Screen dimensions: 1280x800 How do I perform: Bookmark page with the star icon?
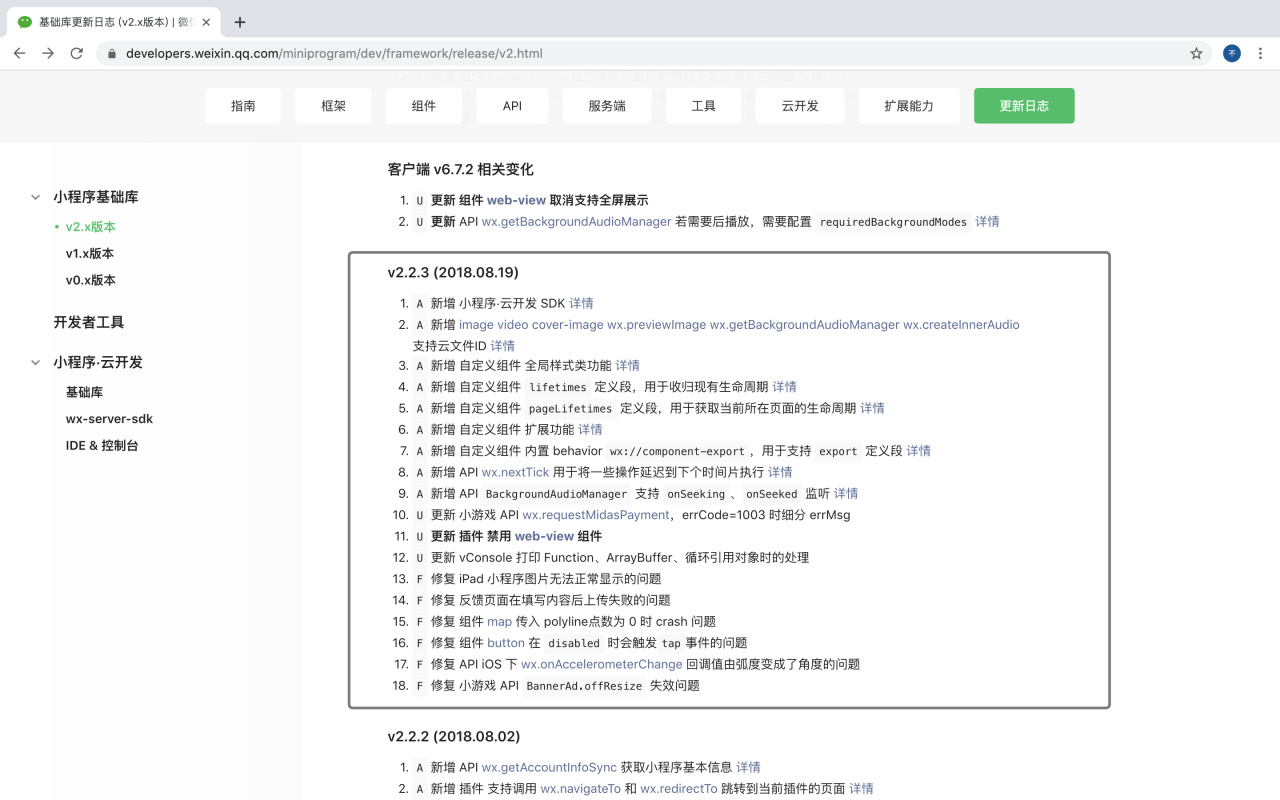[x=1196, y=54]
